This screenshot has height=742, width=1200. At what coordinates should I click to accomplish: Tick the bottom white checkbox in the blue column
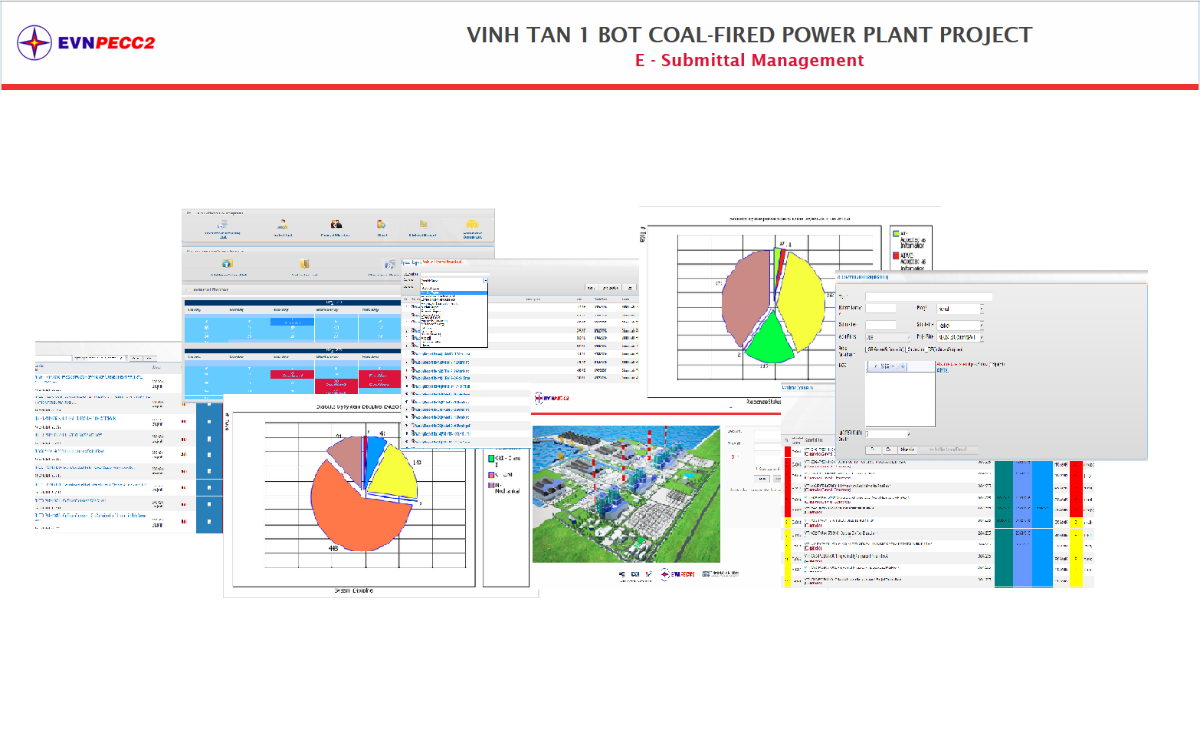click(x=209, y=522)
